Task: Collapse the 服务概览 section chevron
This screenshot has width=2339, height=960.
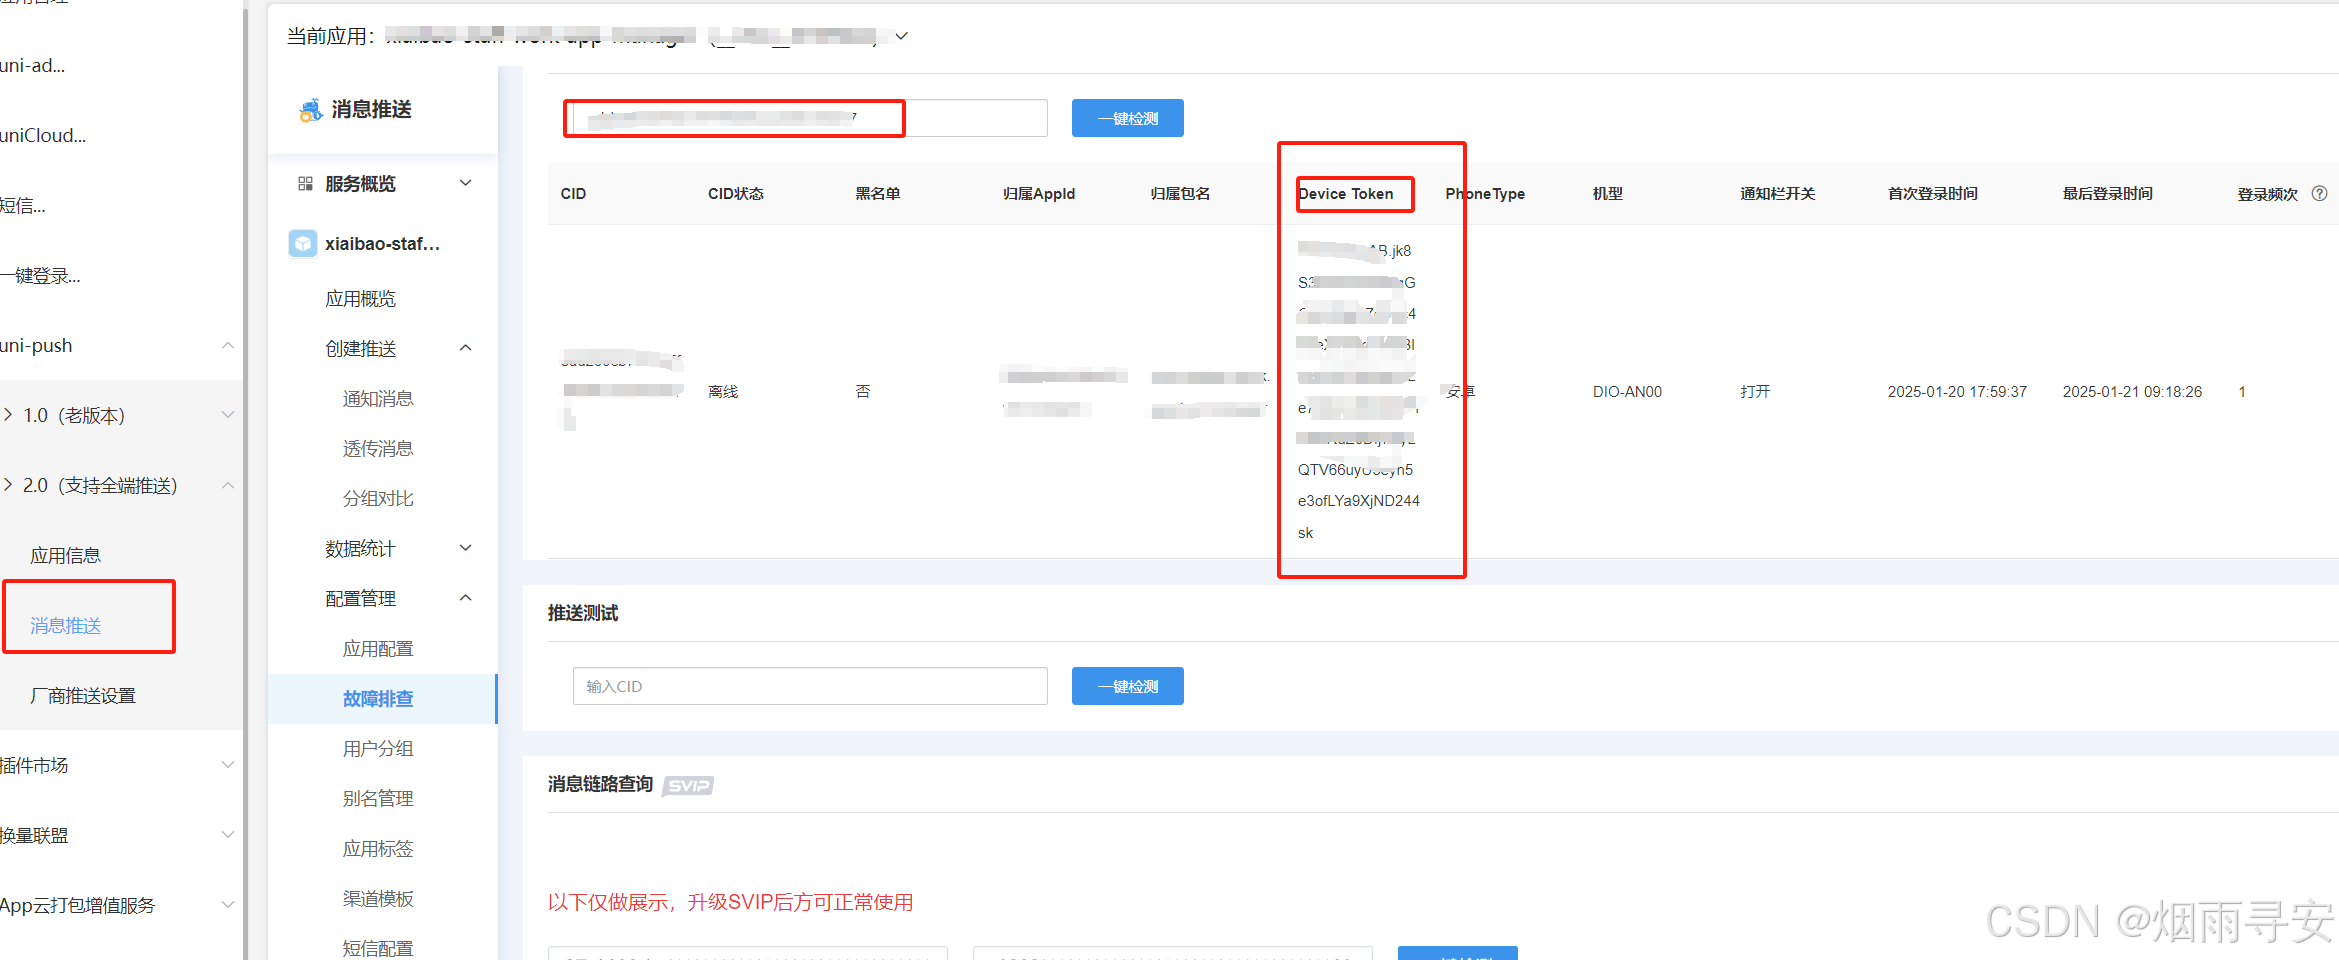Action: click(465, 183)
